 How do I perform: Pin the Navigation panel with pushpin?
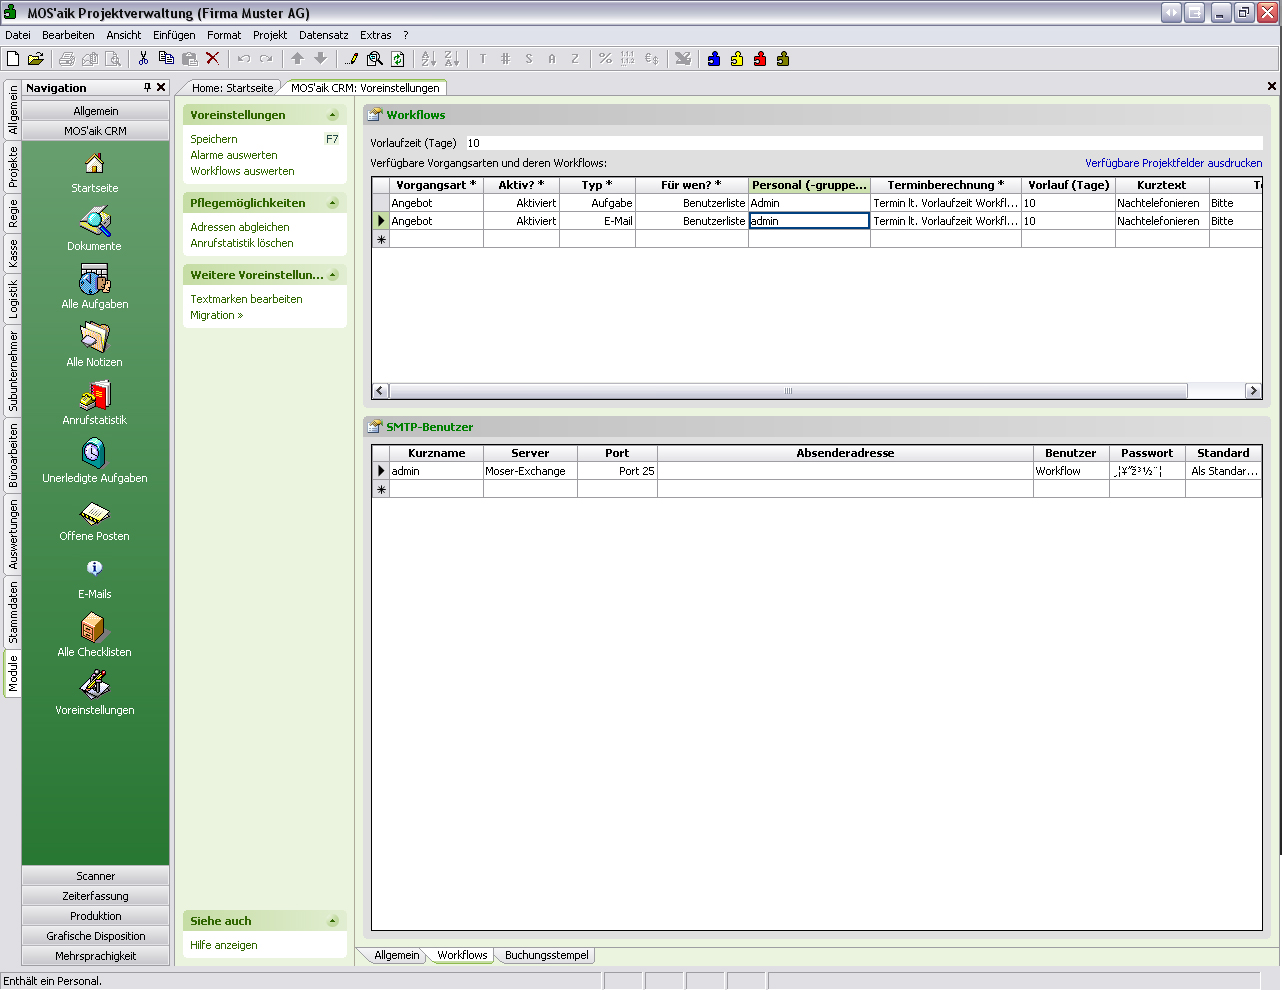click(x=147, y=88)
